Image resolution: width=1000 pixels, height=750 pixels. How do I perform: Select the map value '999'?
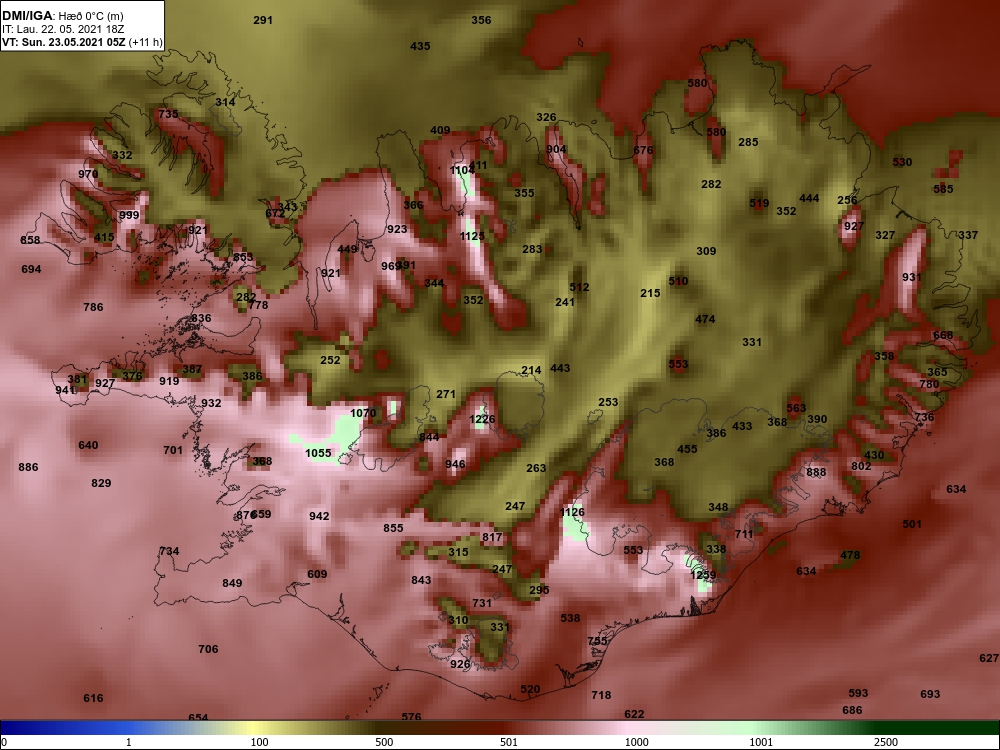pos(129,215)
